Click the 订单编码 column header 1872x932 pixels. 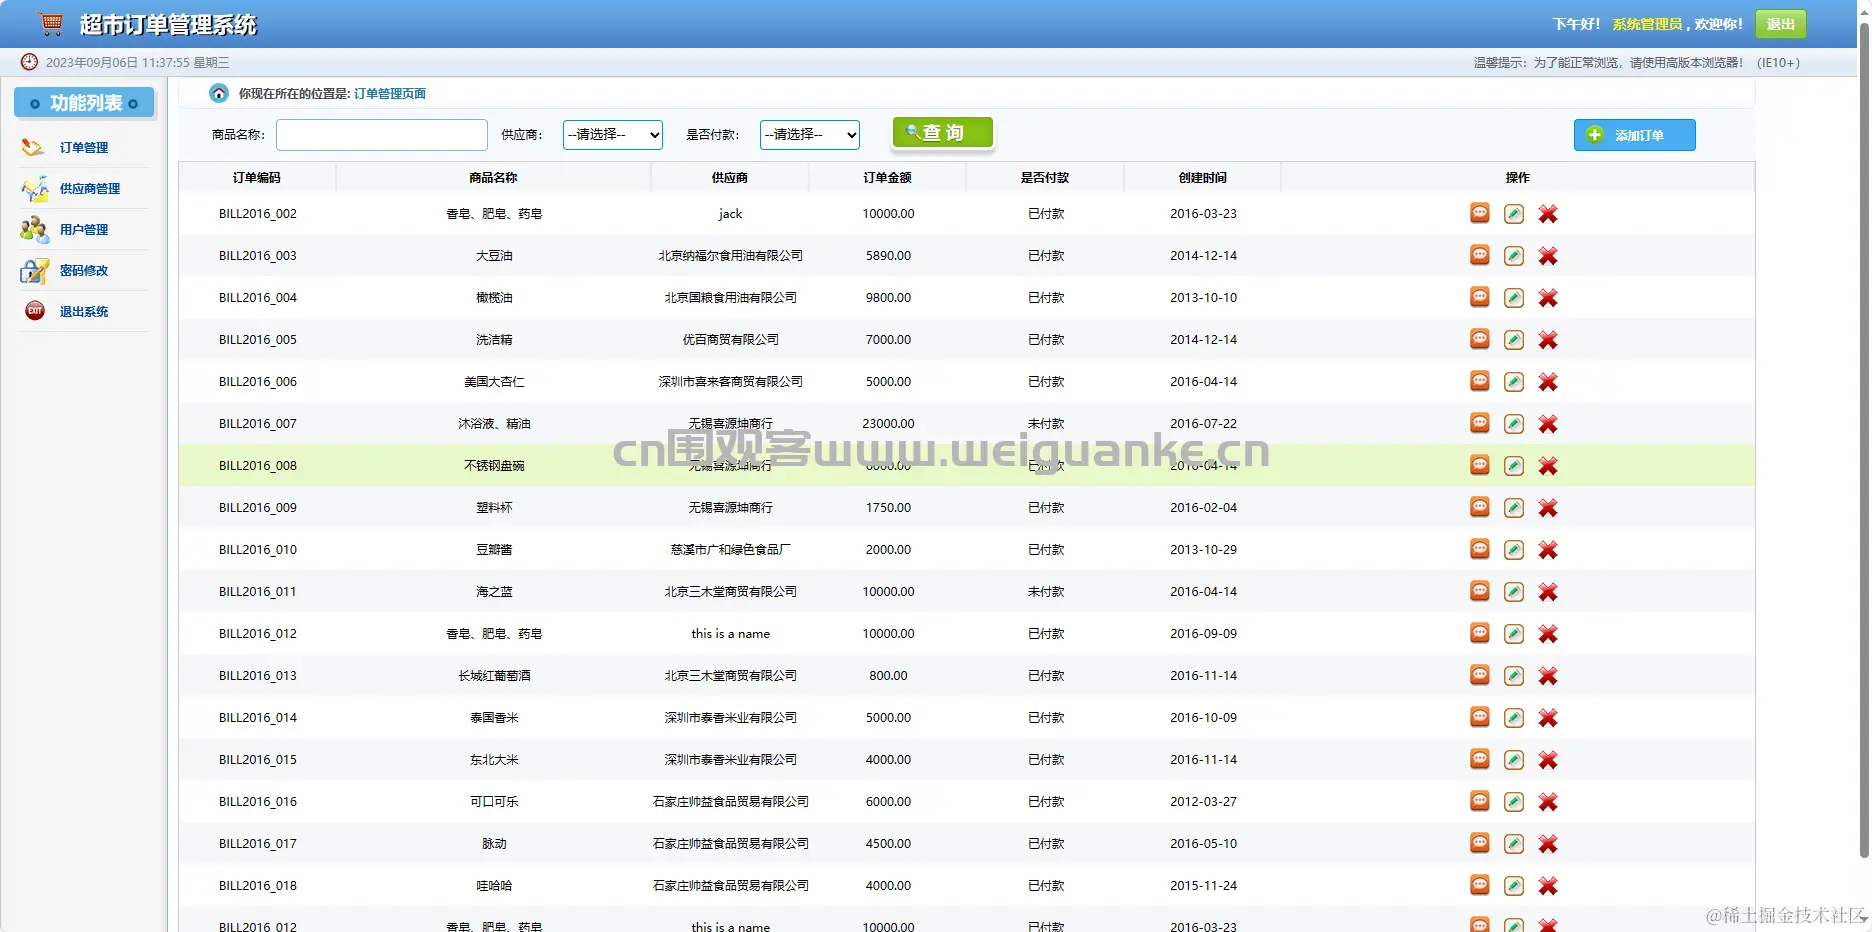point(257,177)
